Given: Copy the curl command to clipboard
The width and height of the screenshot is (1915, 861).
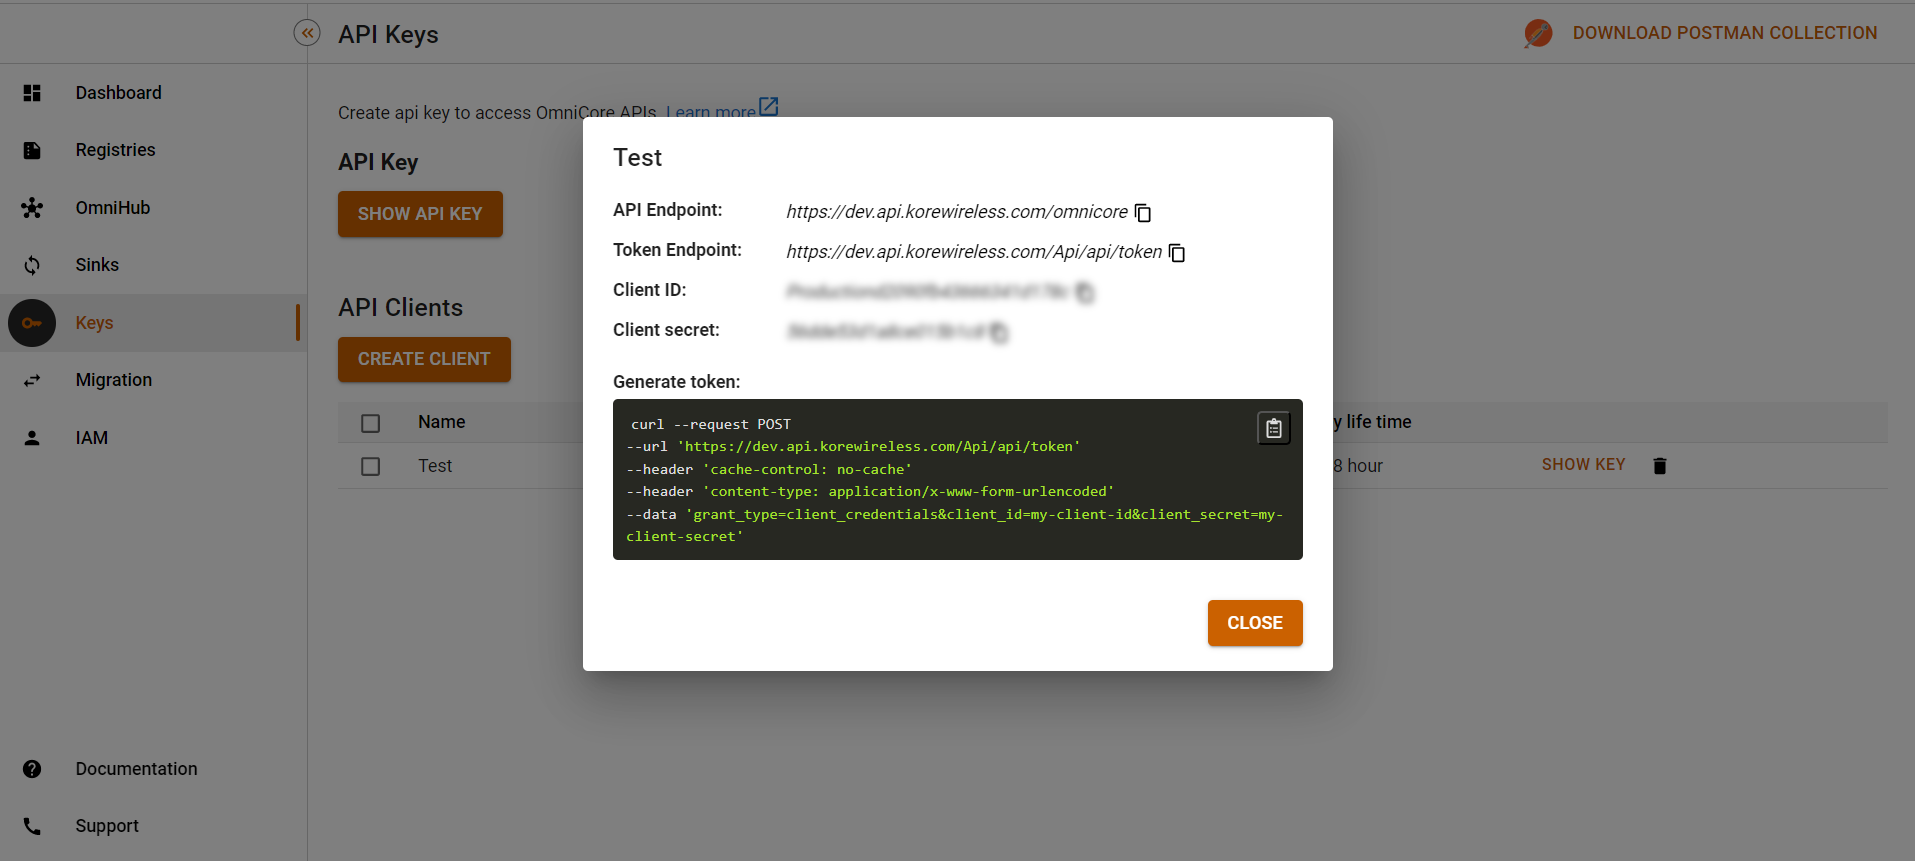Looking at the screenshot, I should point(1274,428).
